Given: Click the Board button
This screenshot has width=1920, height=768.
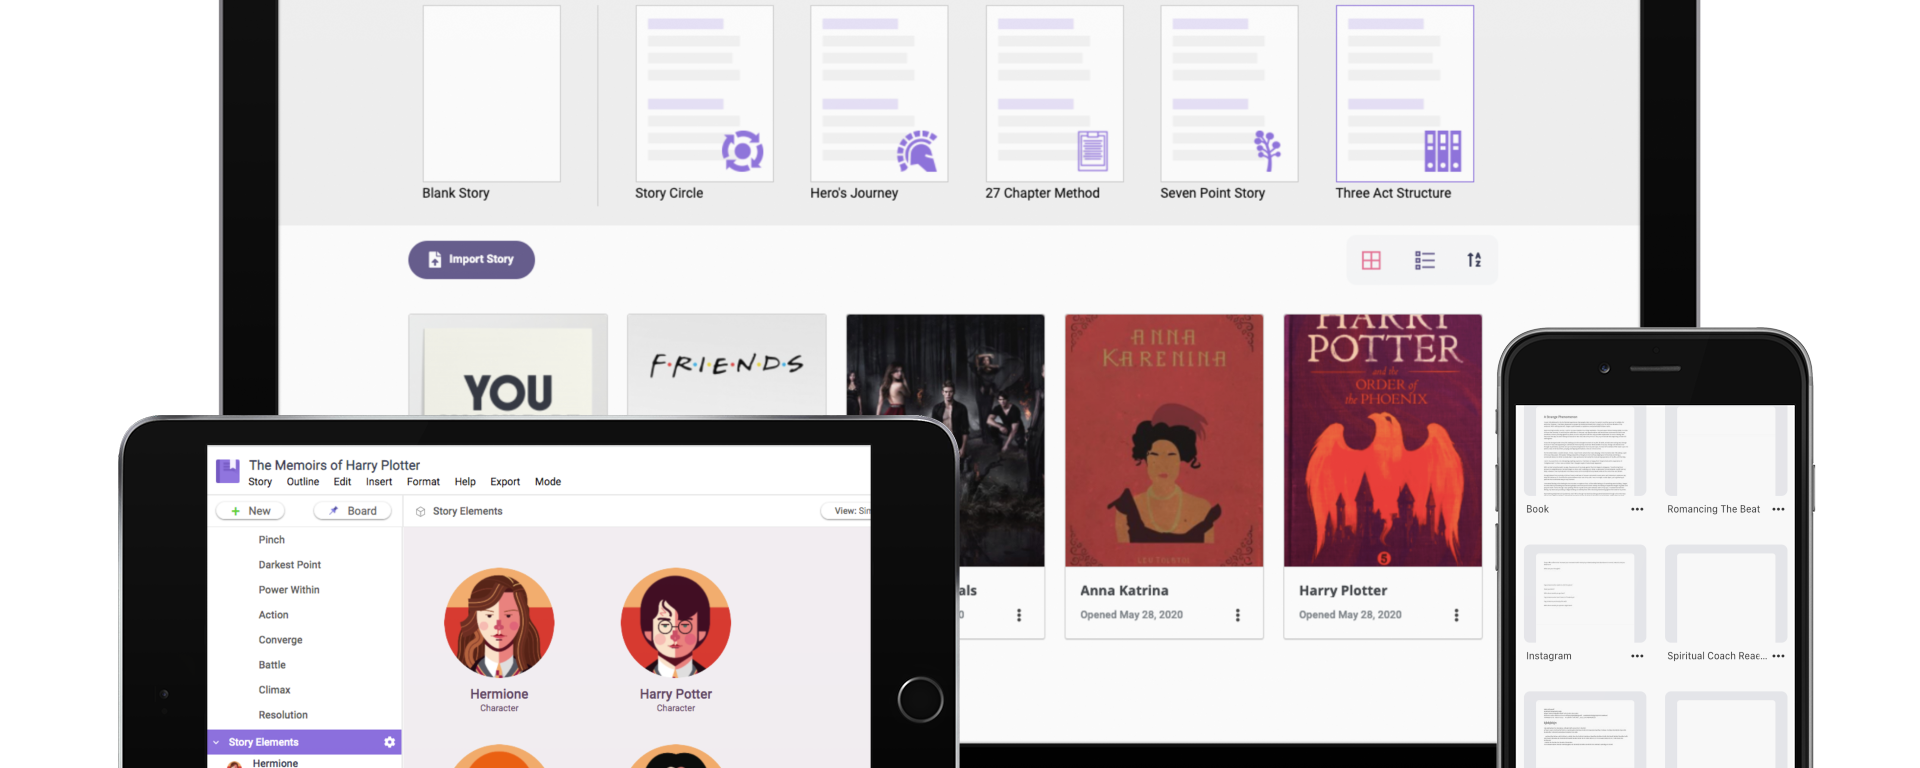Looking at the screenshot, I should [352, 511].
